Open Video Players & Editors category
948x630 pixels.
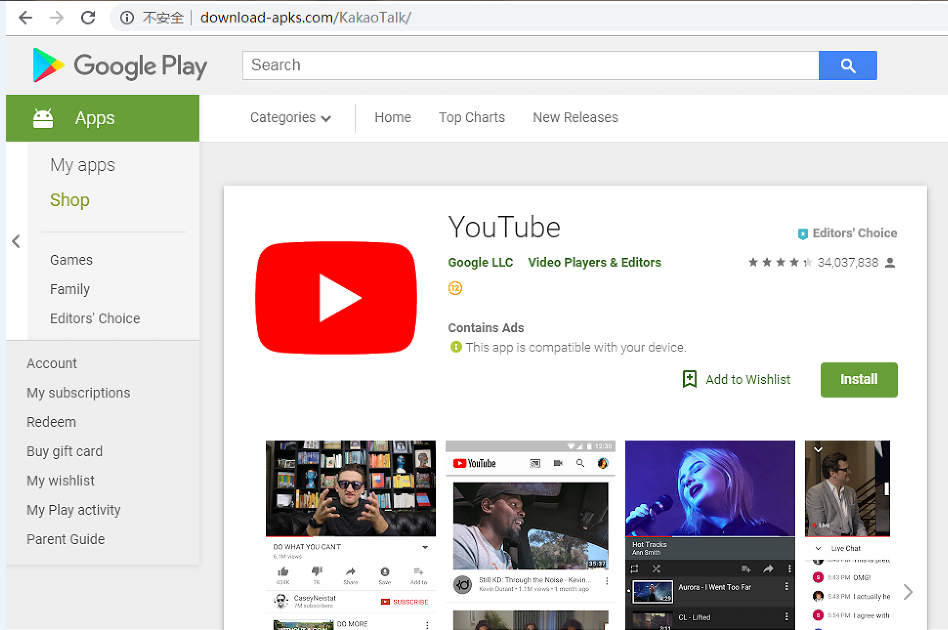pos(594,262)
